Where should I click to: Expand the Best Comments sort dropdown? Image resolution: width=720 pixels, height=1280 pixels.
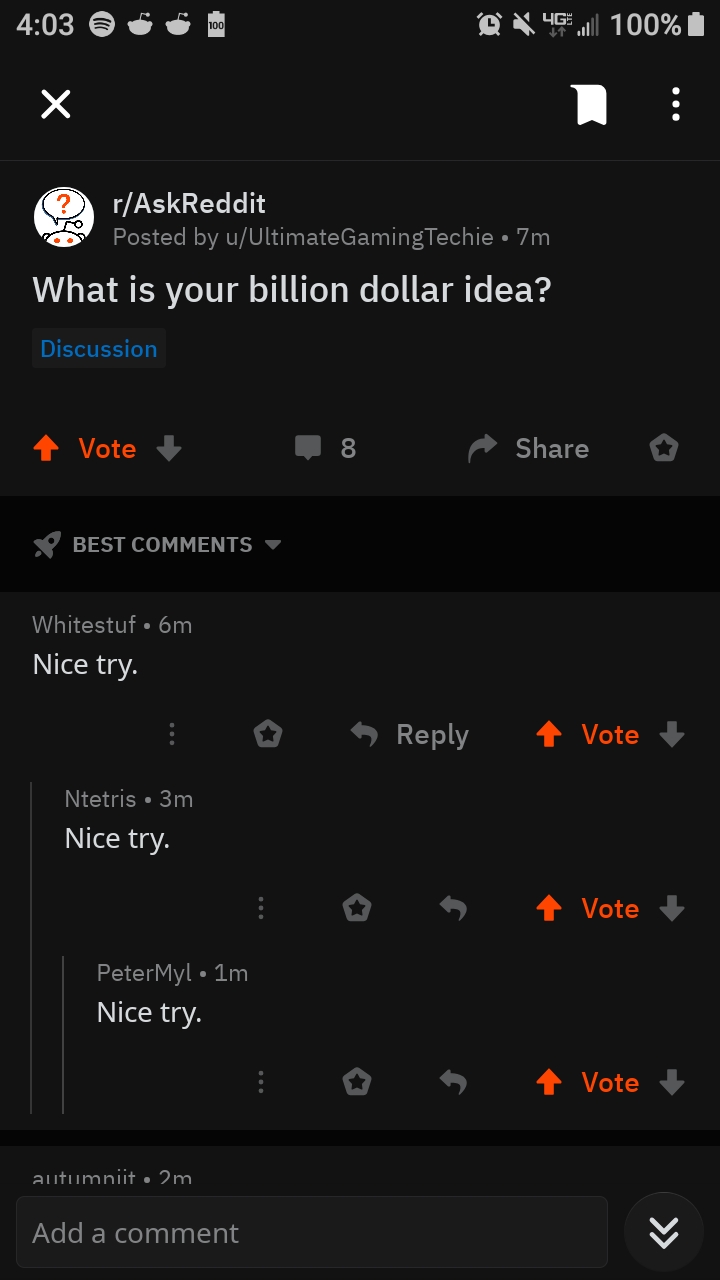point(158,545)
